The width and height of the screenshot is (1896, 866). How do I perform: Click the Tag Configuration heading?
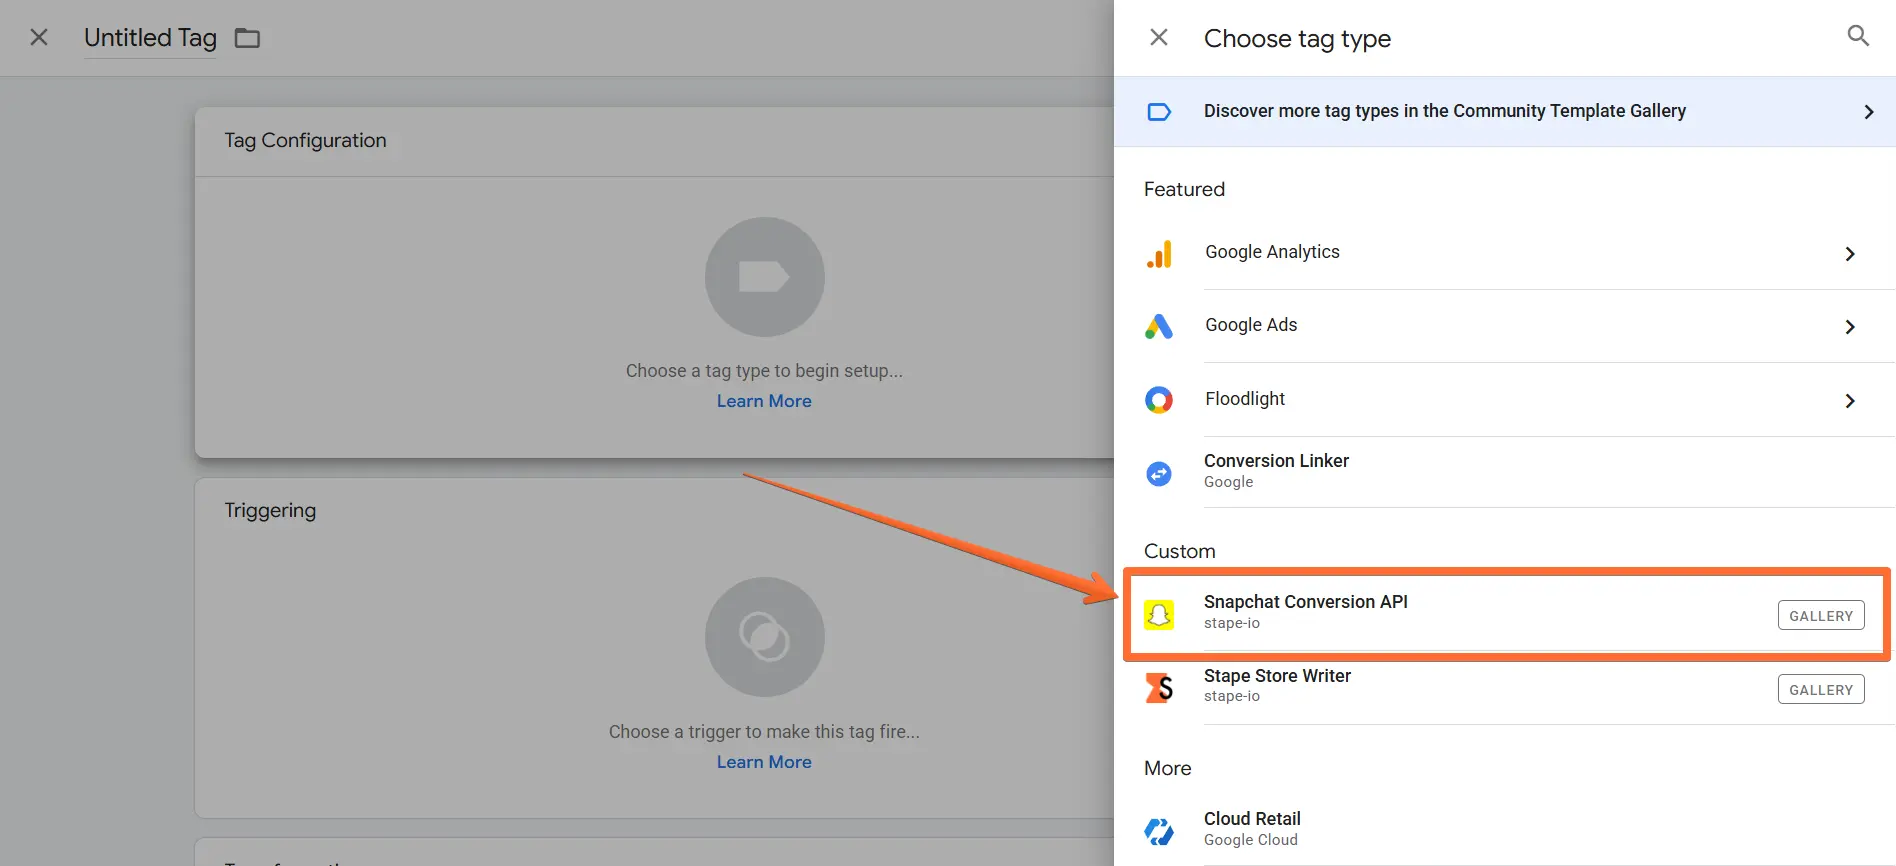pos(305,141)
